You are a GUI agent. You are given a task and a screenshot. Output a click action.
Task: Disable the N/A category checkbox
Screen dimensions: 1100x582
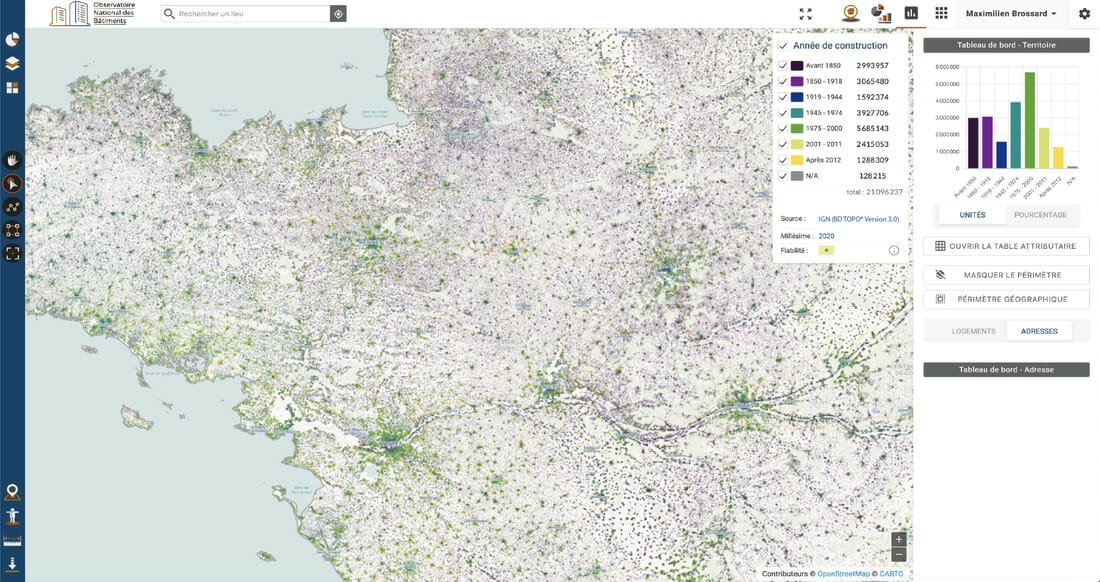click(x=783, y=176)
